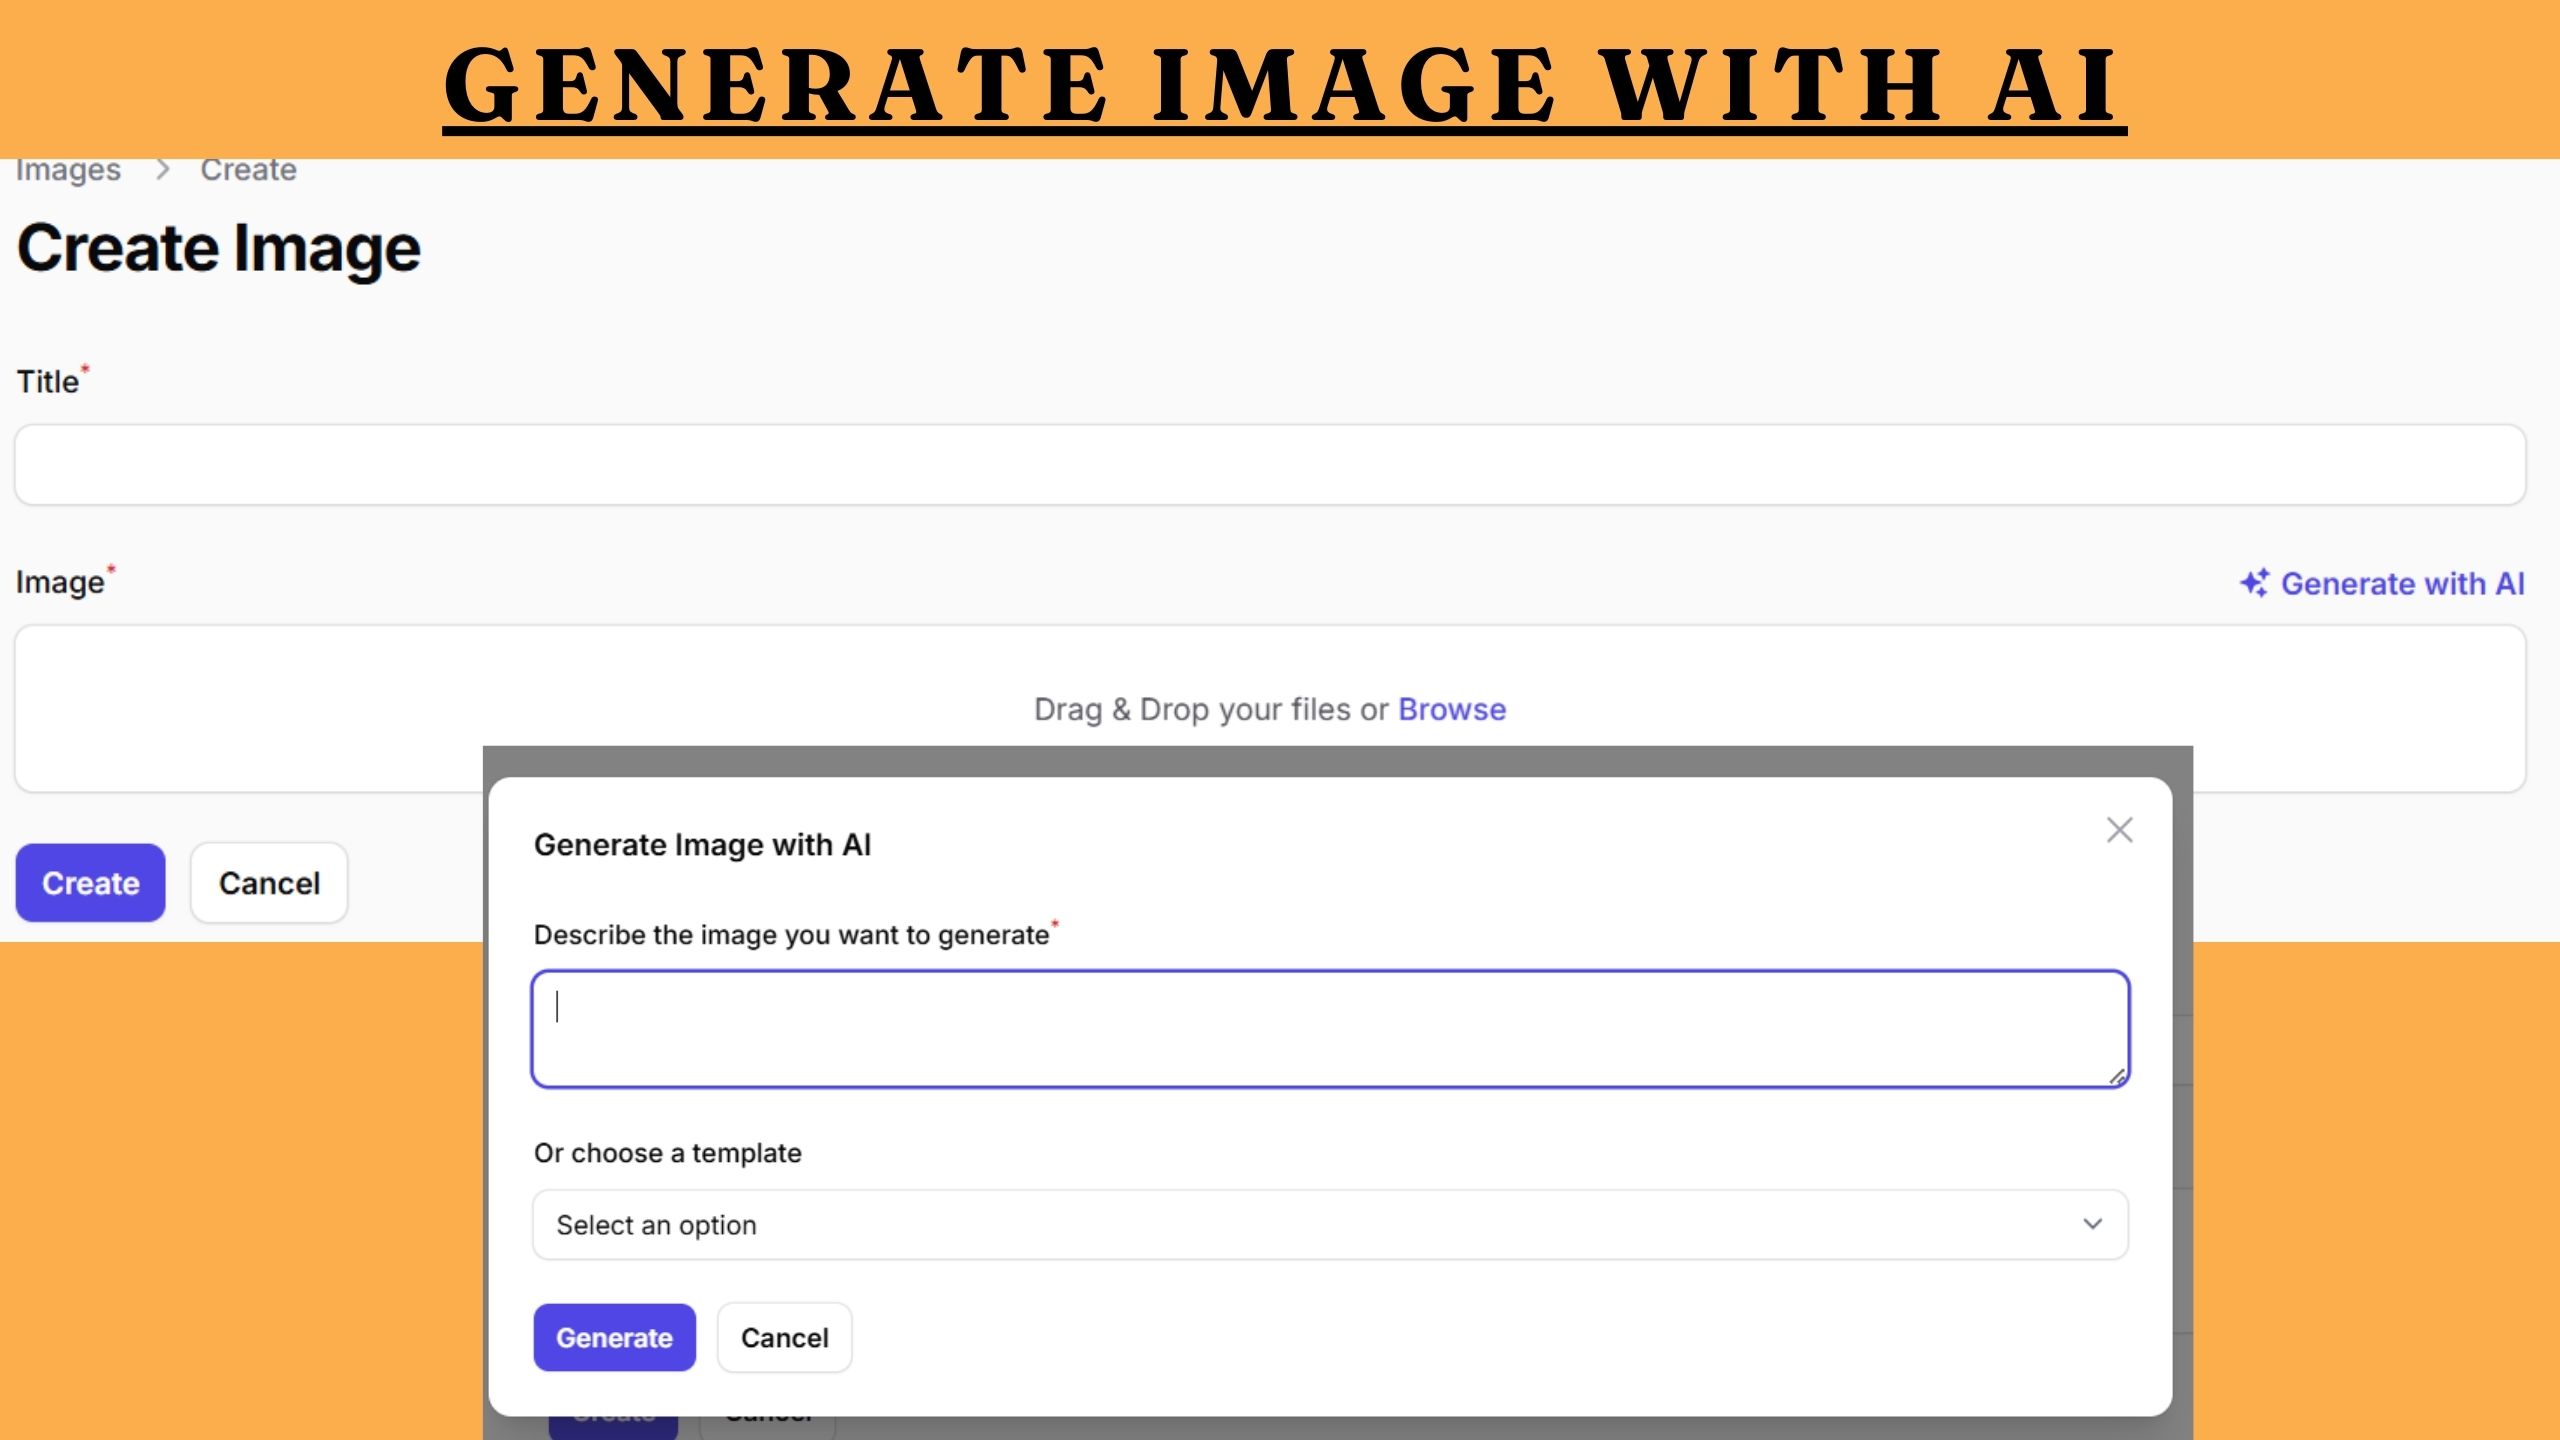Click the Create breadcrumb item

(x=248, y=170)
